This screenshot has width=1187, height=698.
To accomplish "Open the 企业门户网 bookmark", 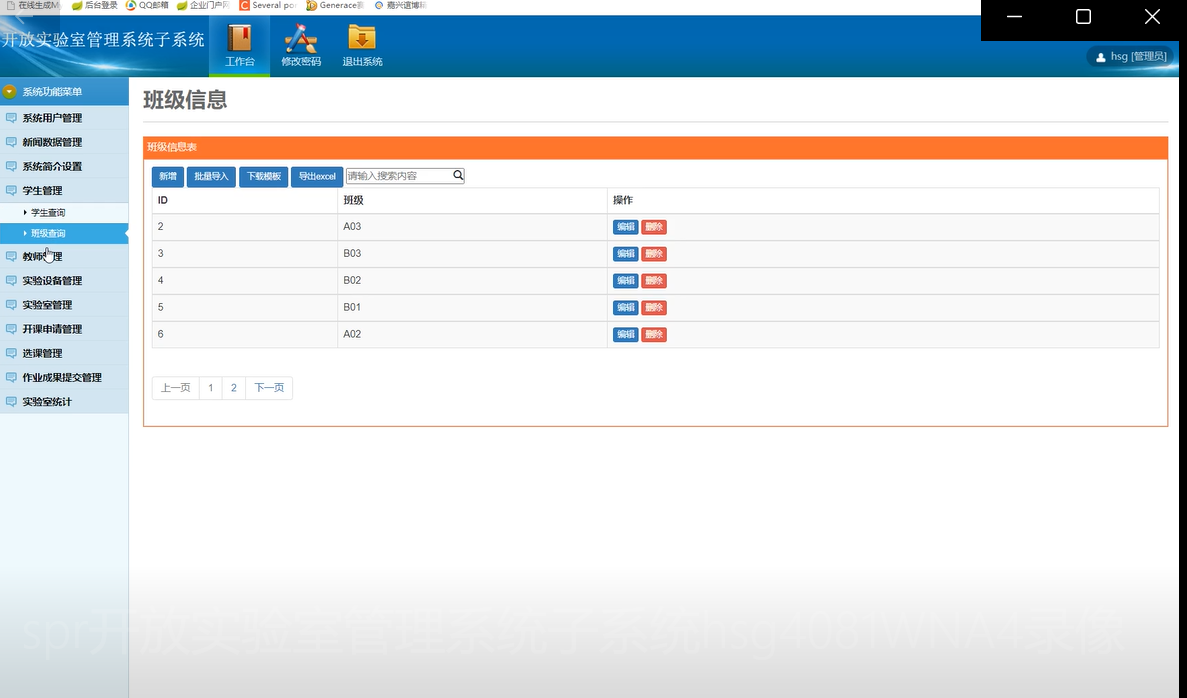I will pos(203,5).
